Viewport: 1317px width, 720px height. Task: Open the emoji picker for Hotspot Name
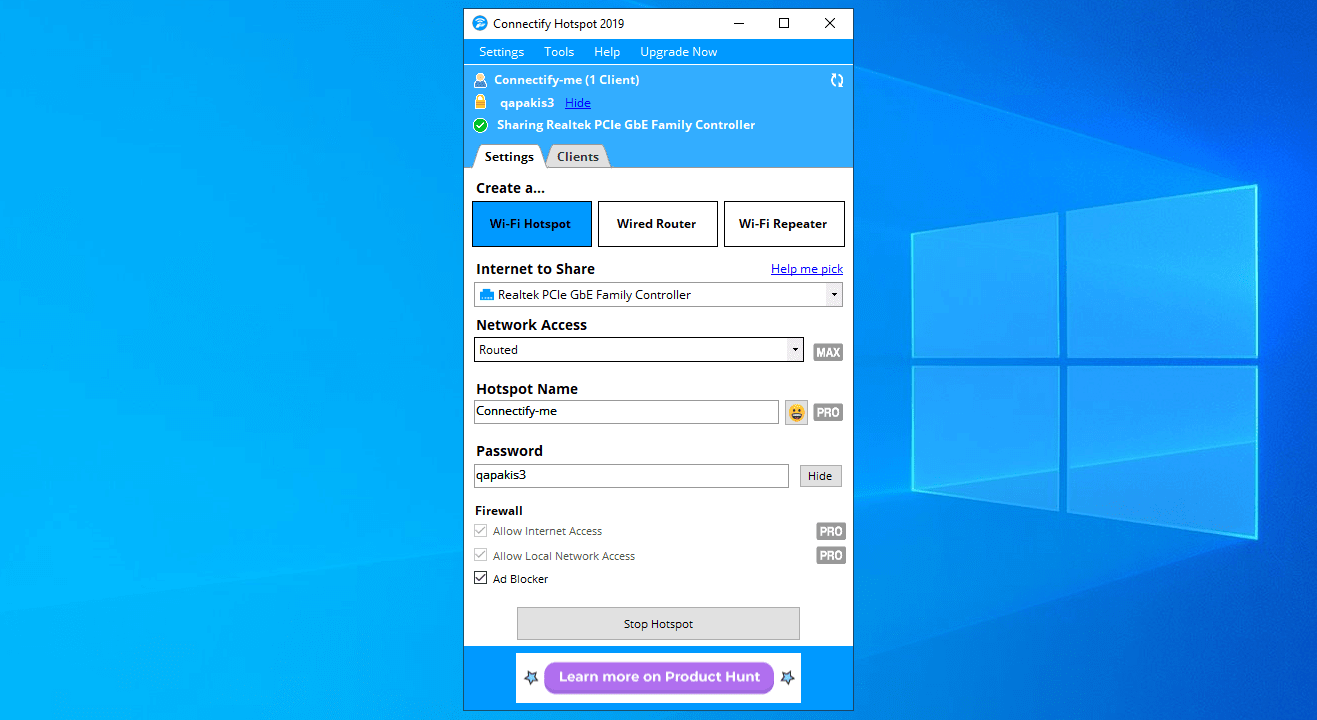click(796, 412)
